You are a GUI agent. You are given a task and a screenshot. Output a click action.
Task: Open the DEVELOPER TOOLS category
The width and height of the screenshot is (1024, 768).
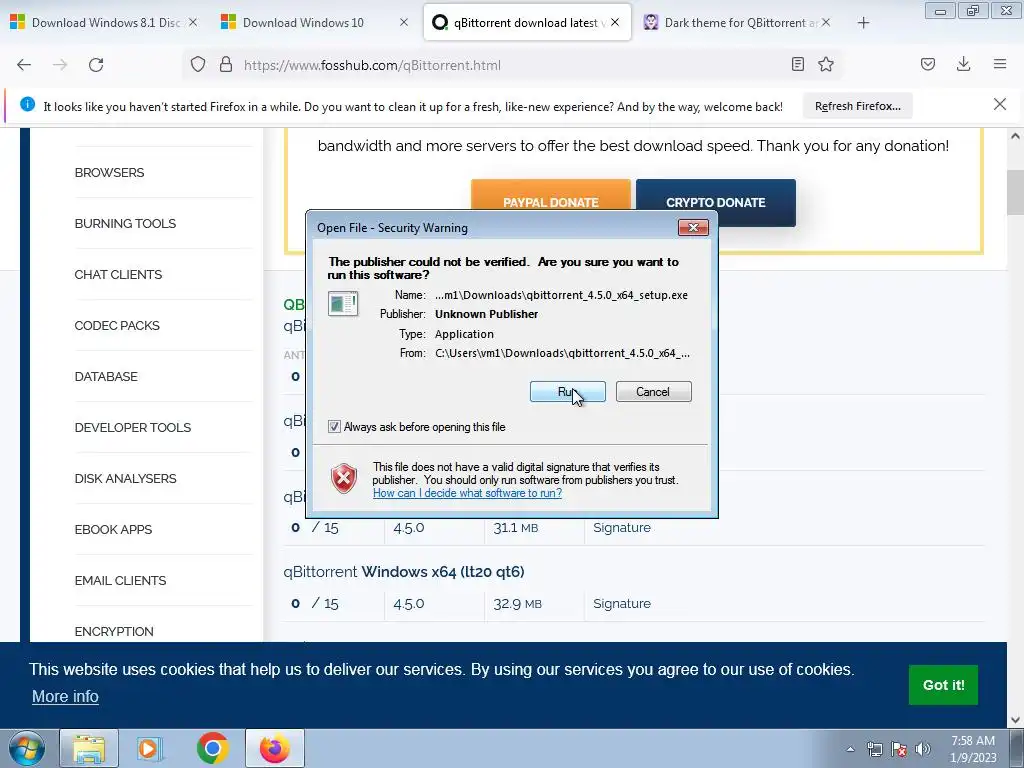pos(133,427)
